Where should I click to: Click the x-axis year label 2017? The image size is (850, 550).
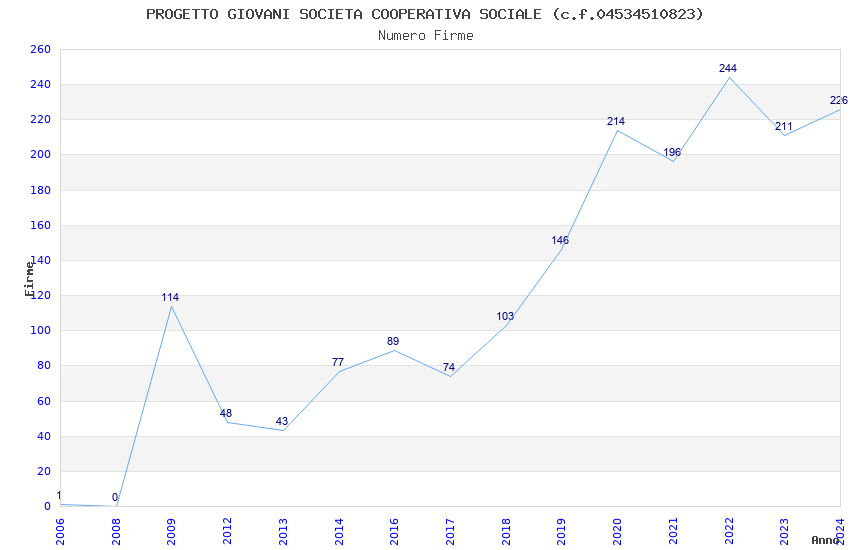pos(450,531)
